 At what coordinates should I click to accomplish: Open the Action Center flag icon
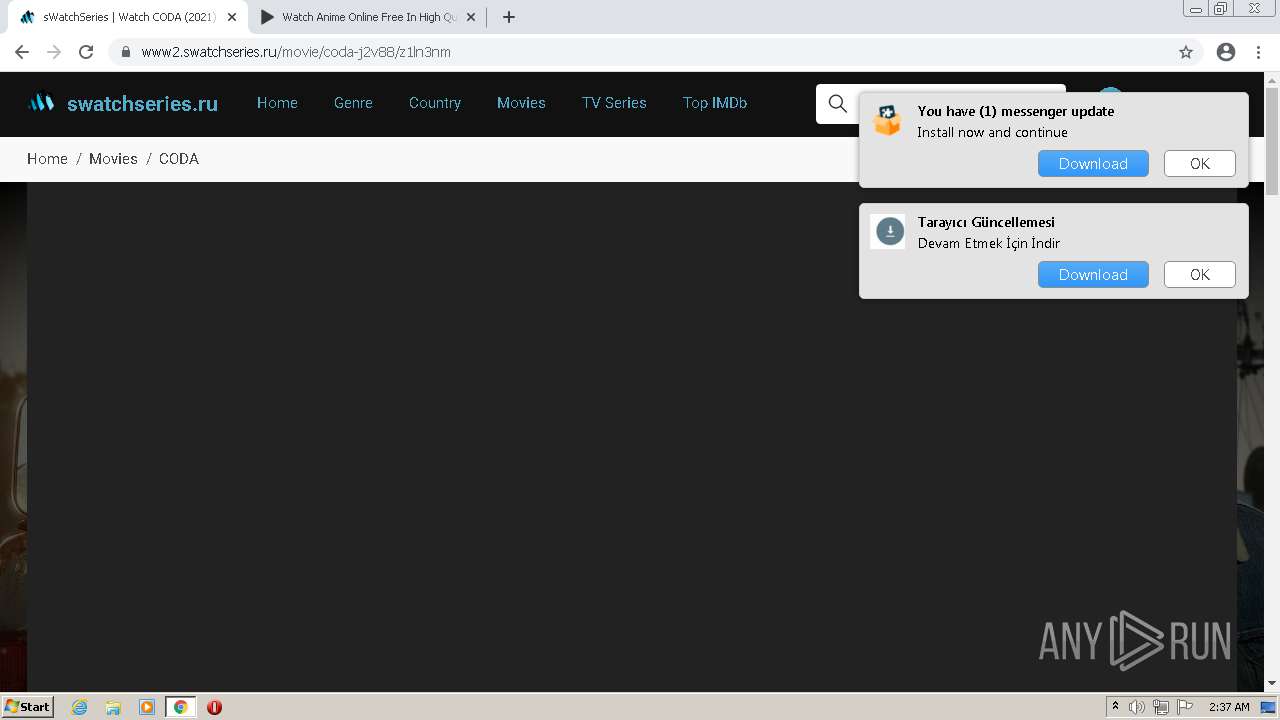[x=1185, y=707]
